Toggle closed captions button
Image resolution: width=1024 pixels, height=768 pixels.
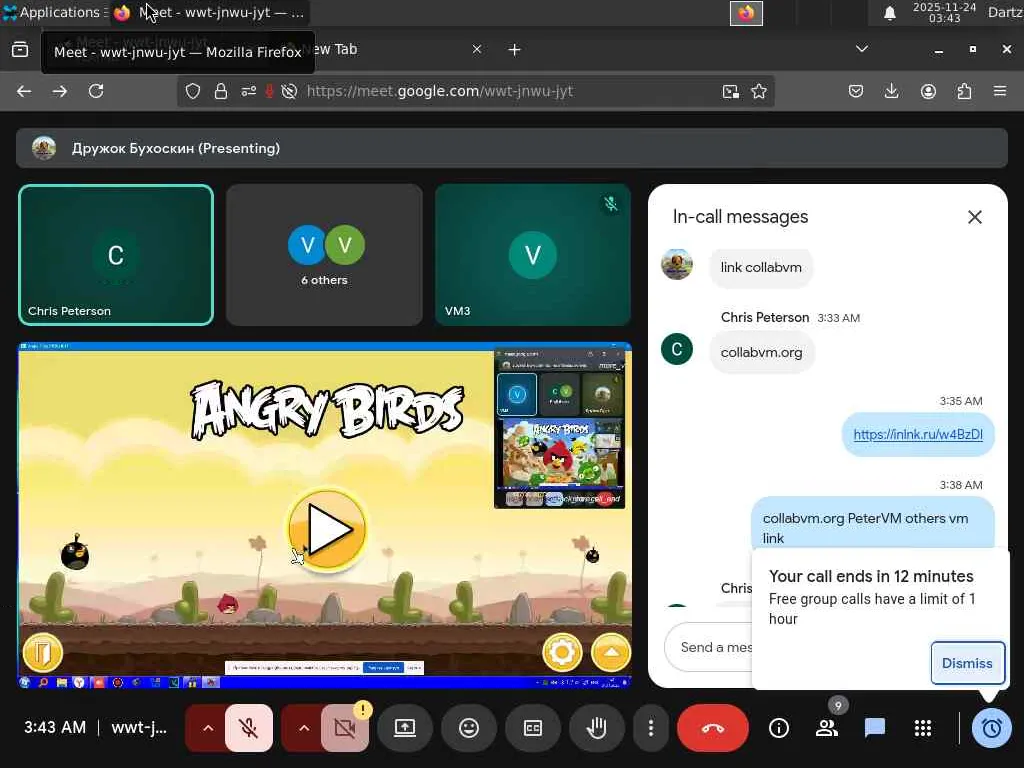tap(533, 728)
